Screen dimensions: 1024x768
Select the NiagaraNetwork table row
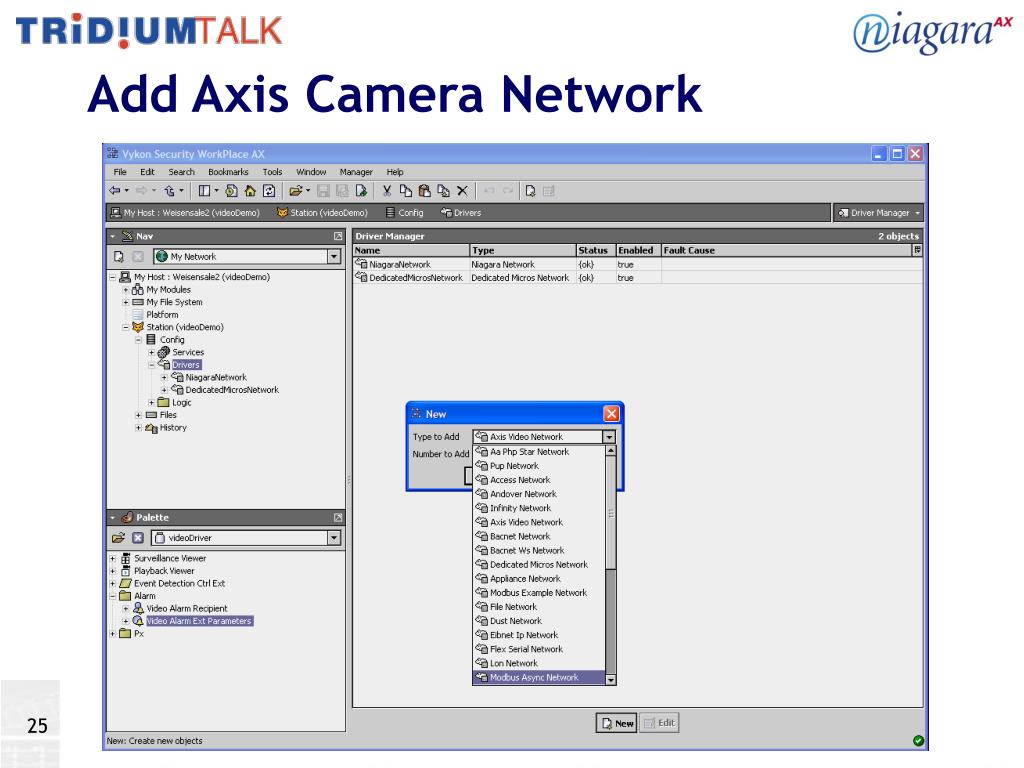637,264
